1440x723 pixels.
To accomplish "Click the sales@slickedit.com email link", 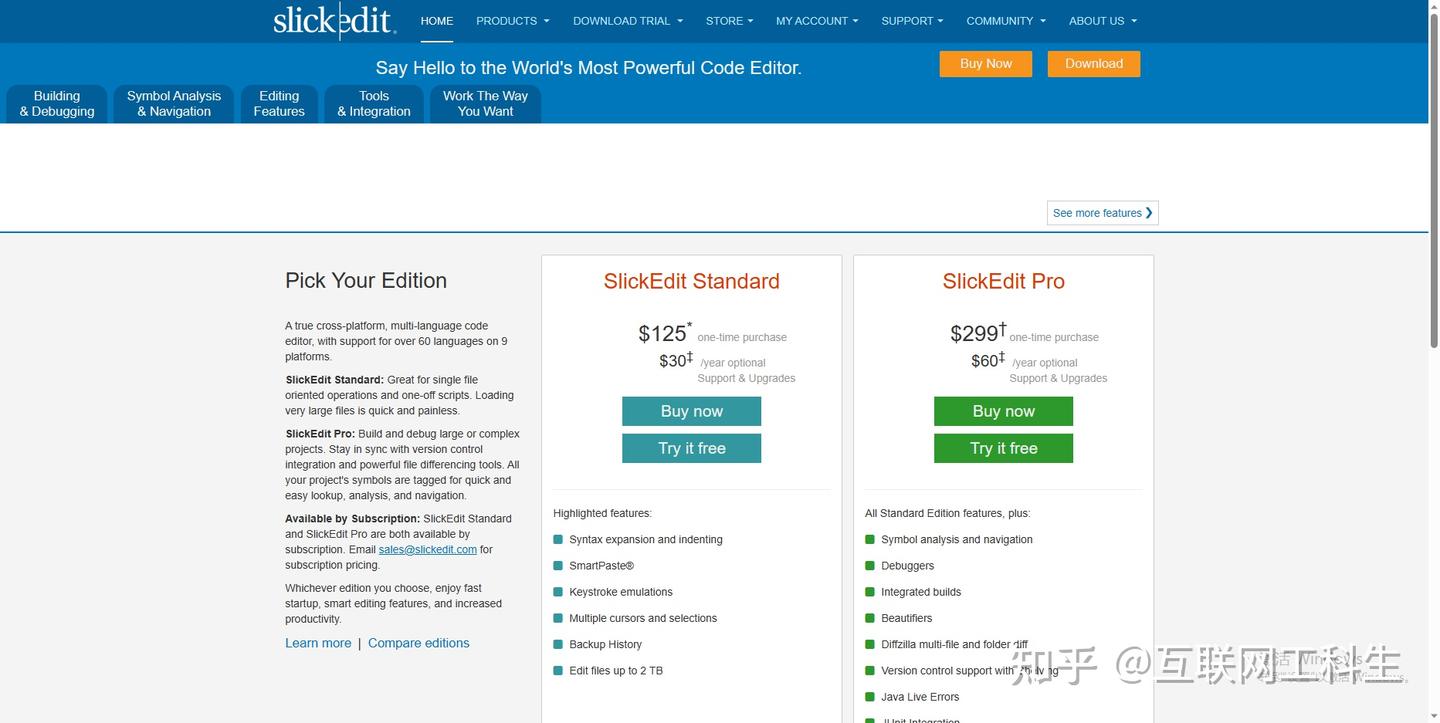I will pos(427,550).
